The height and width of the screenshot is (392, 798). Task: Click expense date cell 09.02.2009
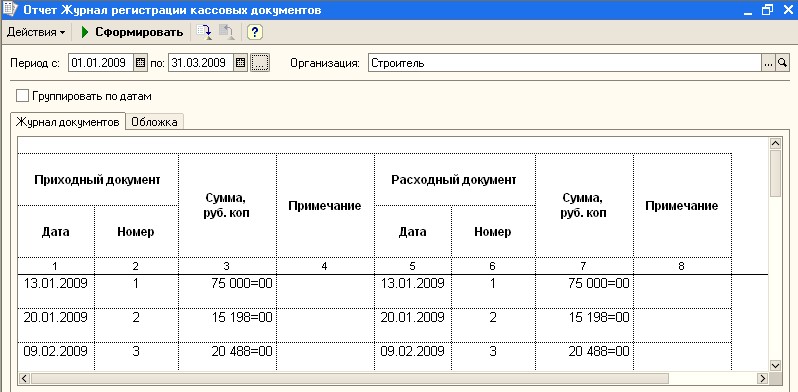(x=413, y=356)
